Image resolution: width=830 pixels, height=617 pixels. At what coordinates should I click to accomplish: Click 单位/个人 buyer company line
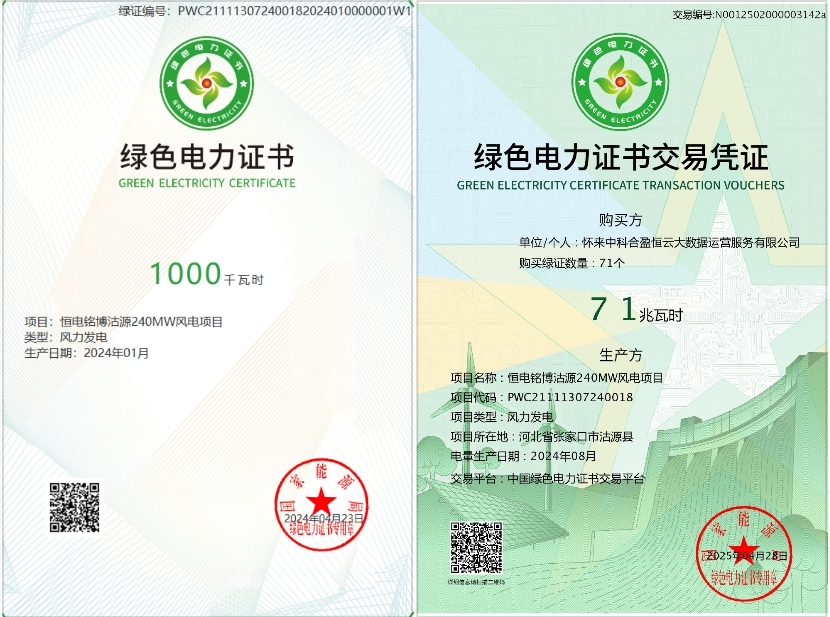[659, 242]
